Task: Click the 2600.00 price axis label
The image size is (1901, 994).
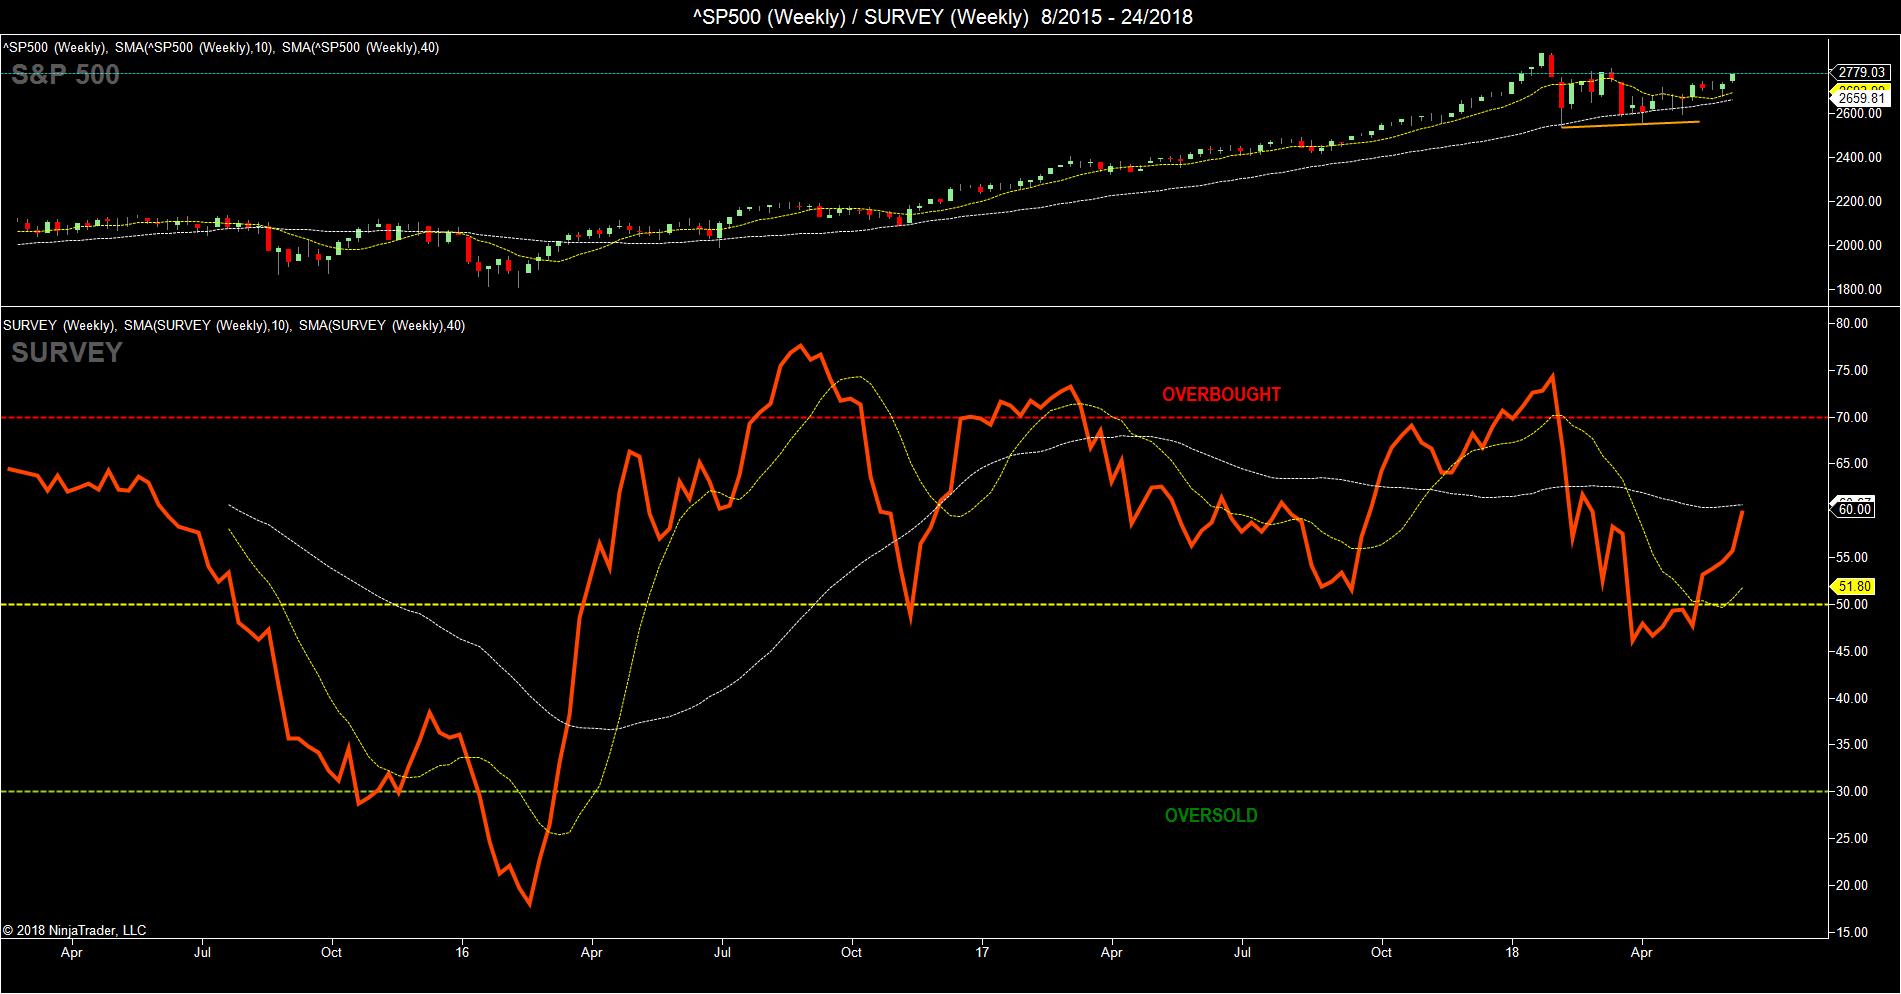Action: pyautogui.click(x=1860, y=113)
